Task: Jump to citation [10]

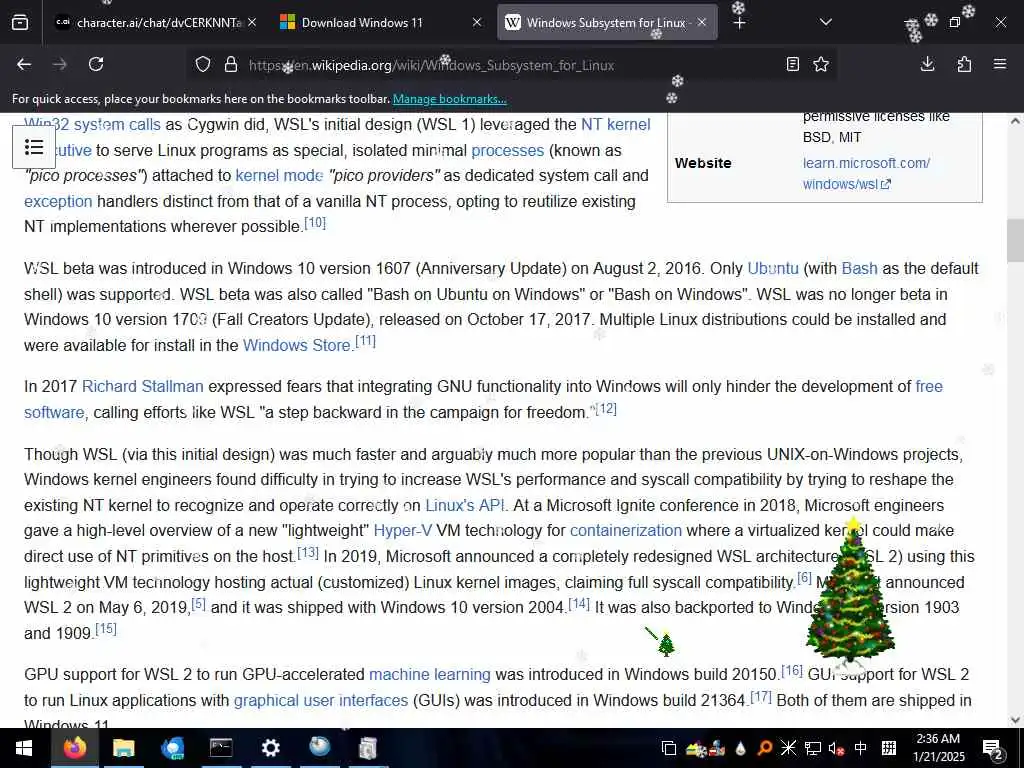Action: [x=315, y=223]
